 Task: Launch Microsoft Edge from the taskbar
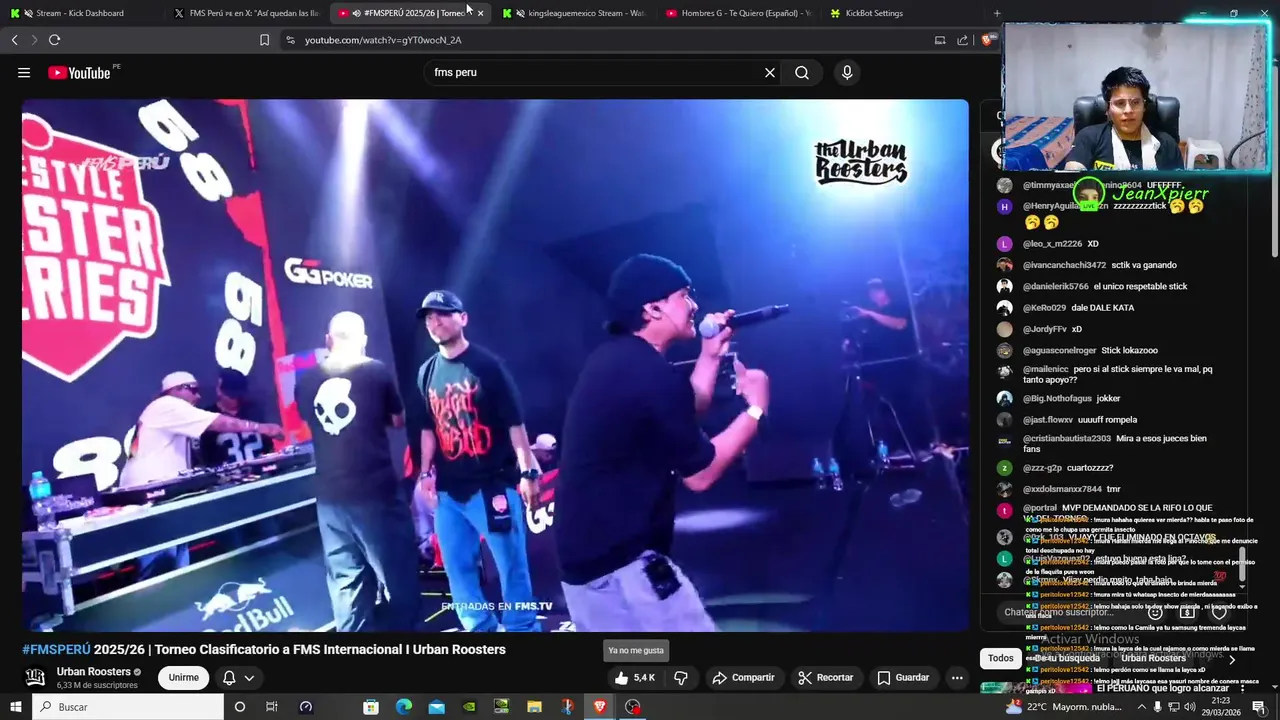[403, 707]
